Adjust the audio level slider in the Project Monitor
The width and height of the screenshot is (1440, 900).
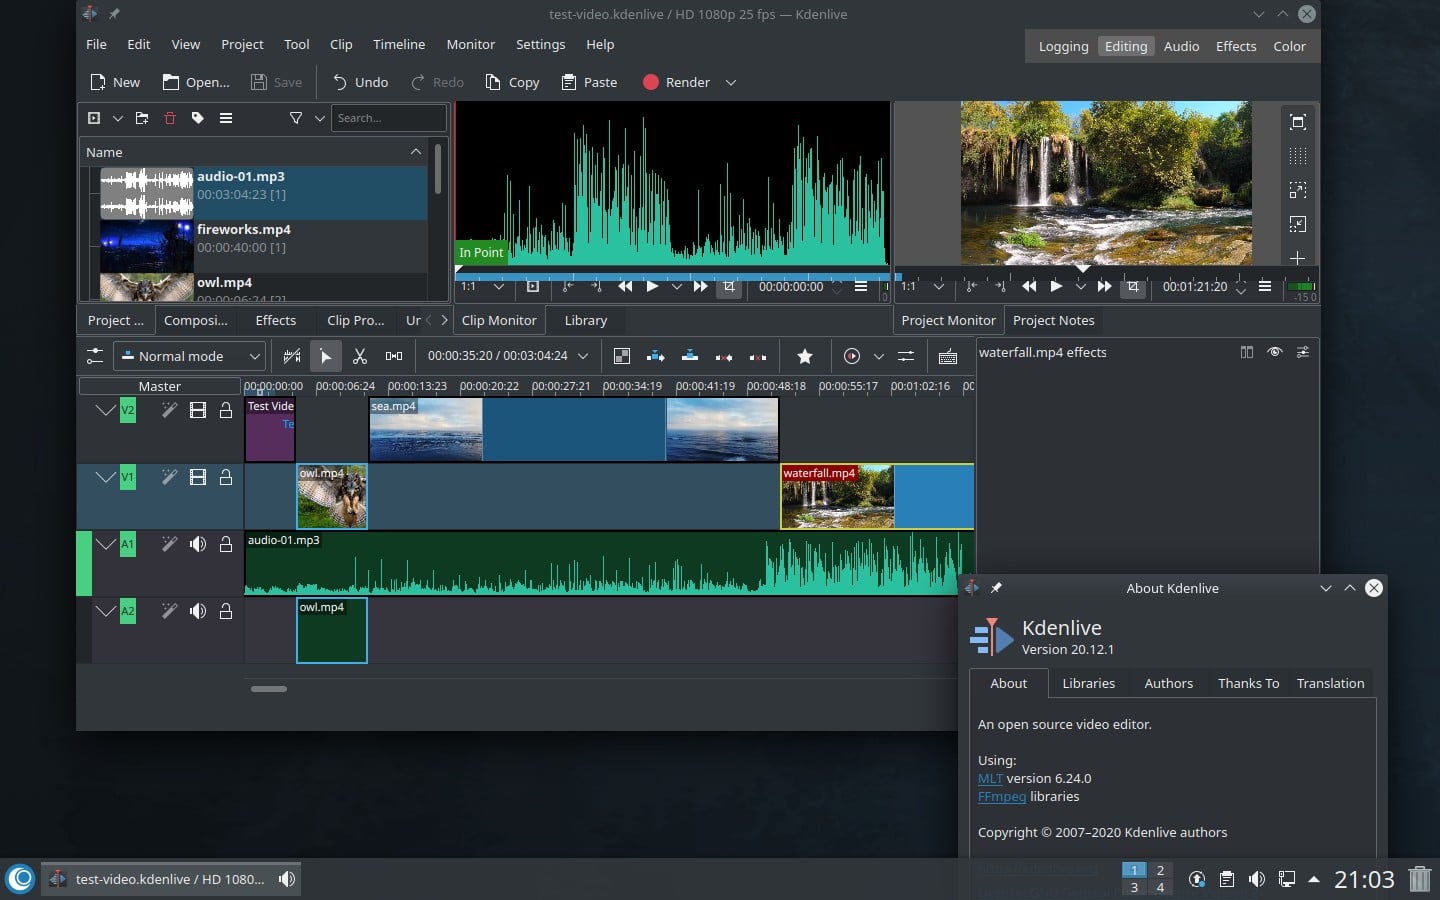1301,287
